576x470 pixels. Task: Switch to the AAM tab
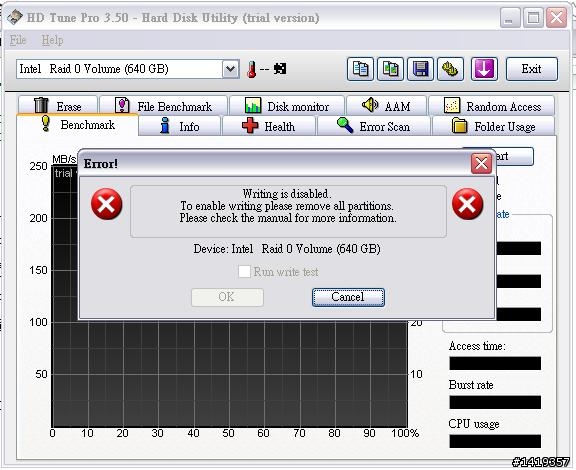coord(386,106)
